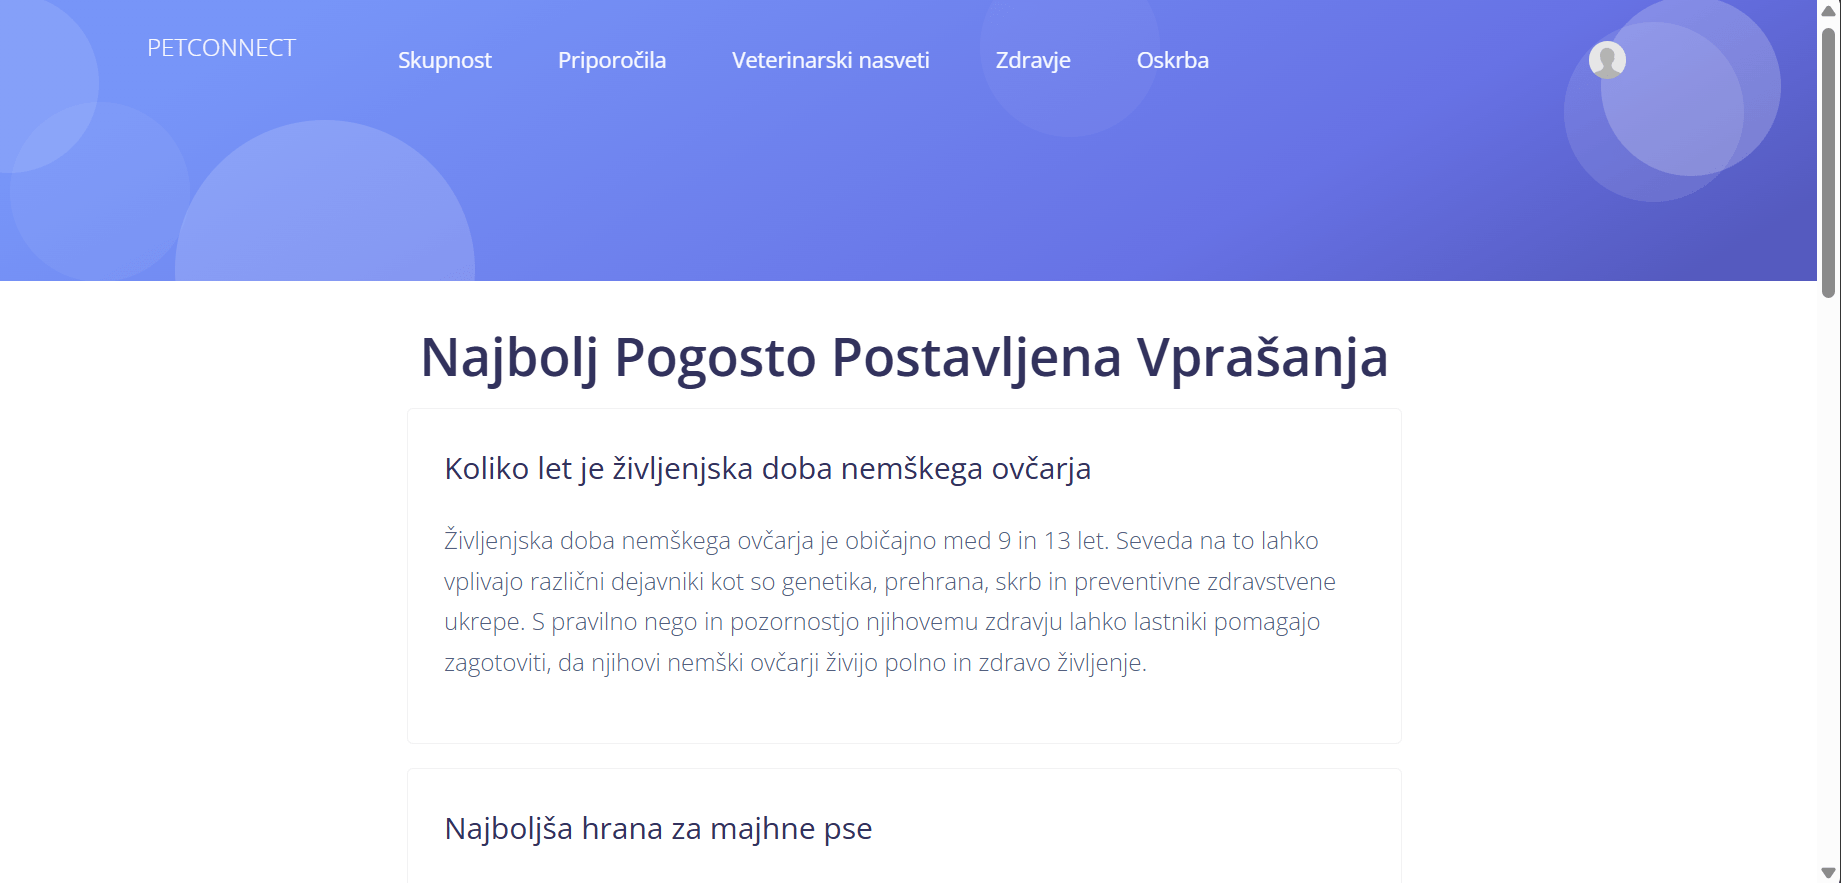Open Veterinarski nasveti in navigation
The height and width of the screenshot is (883, 1841).
[831, 60]
